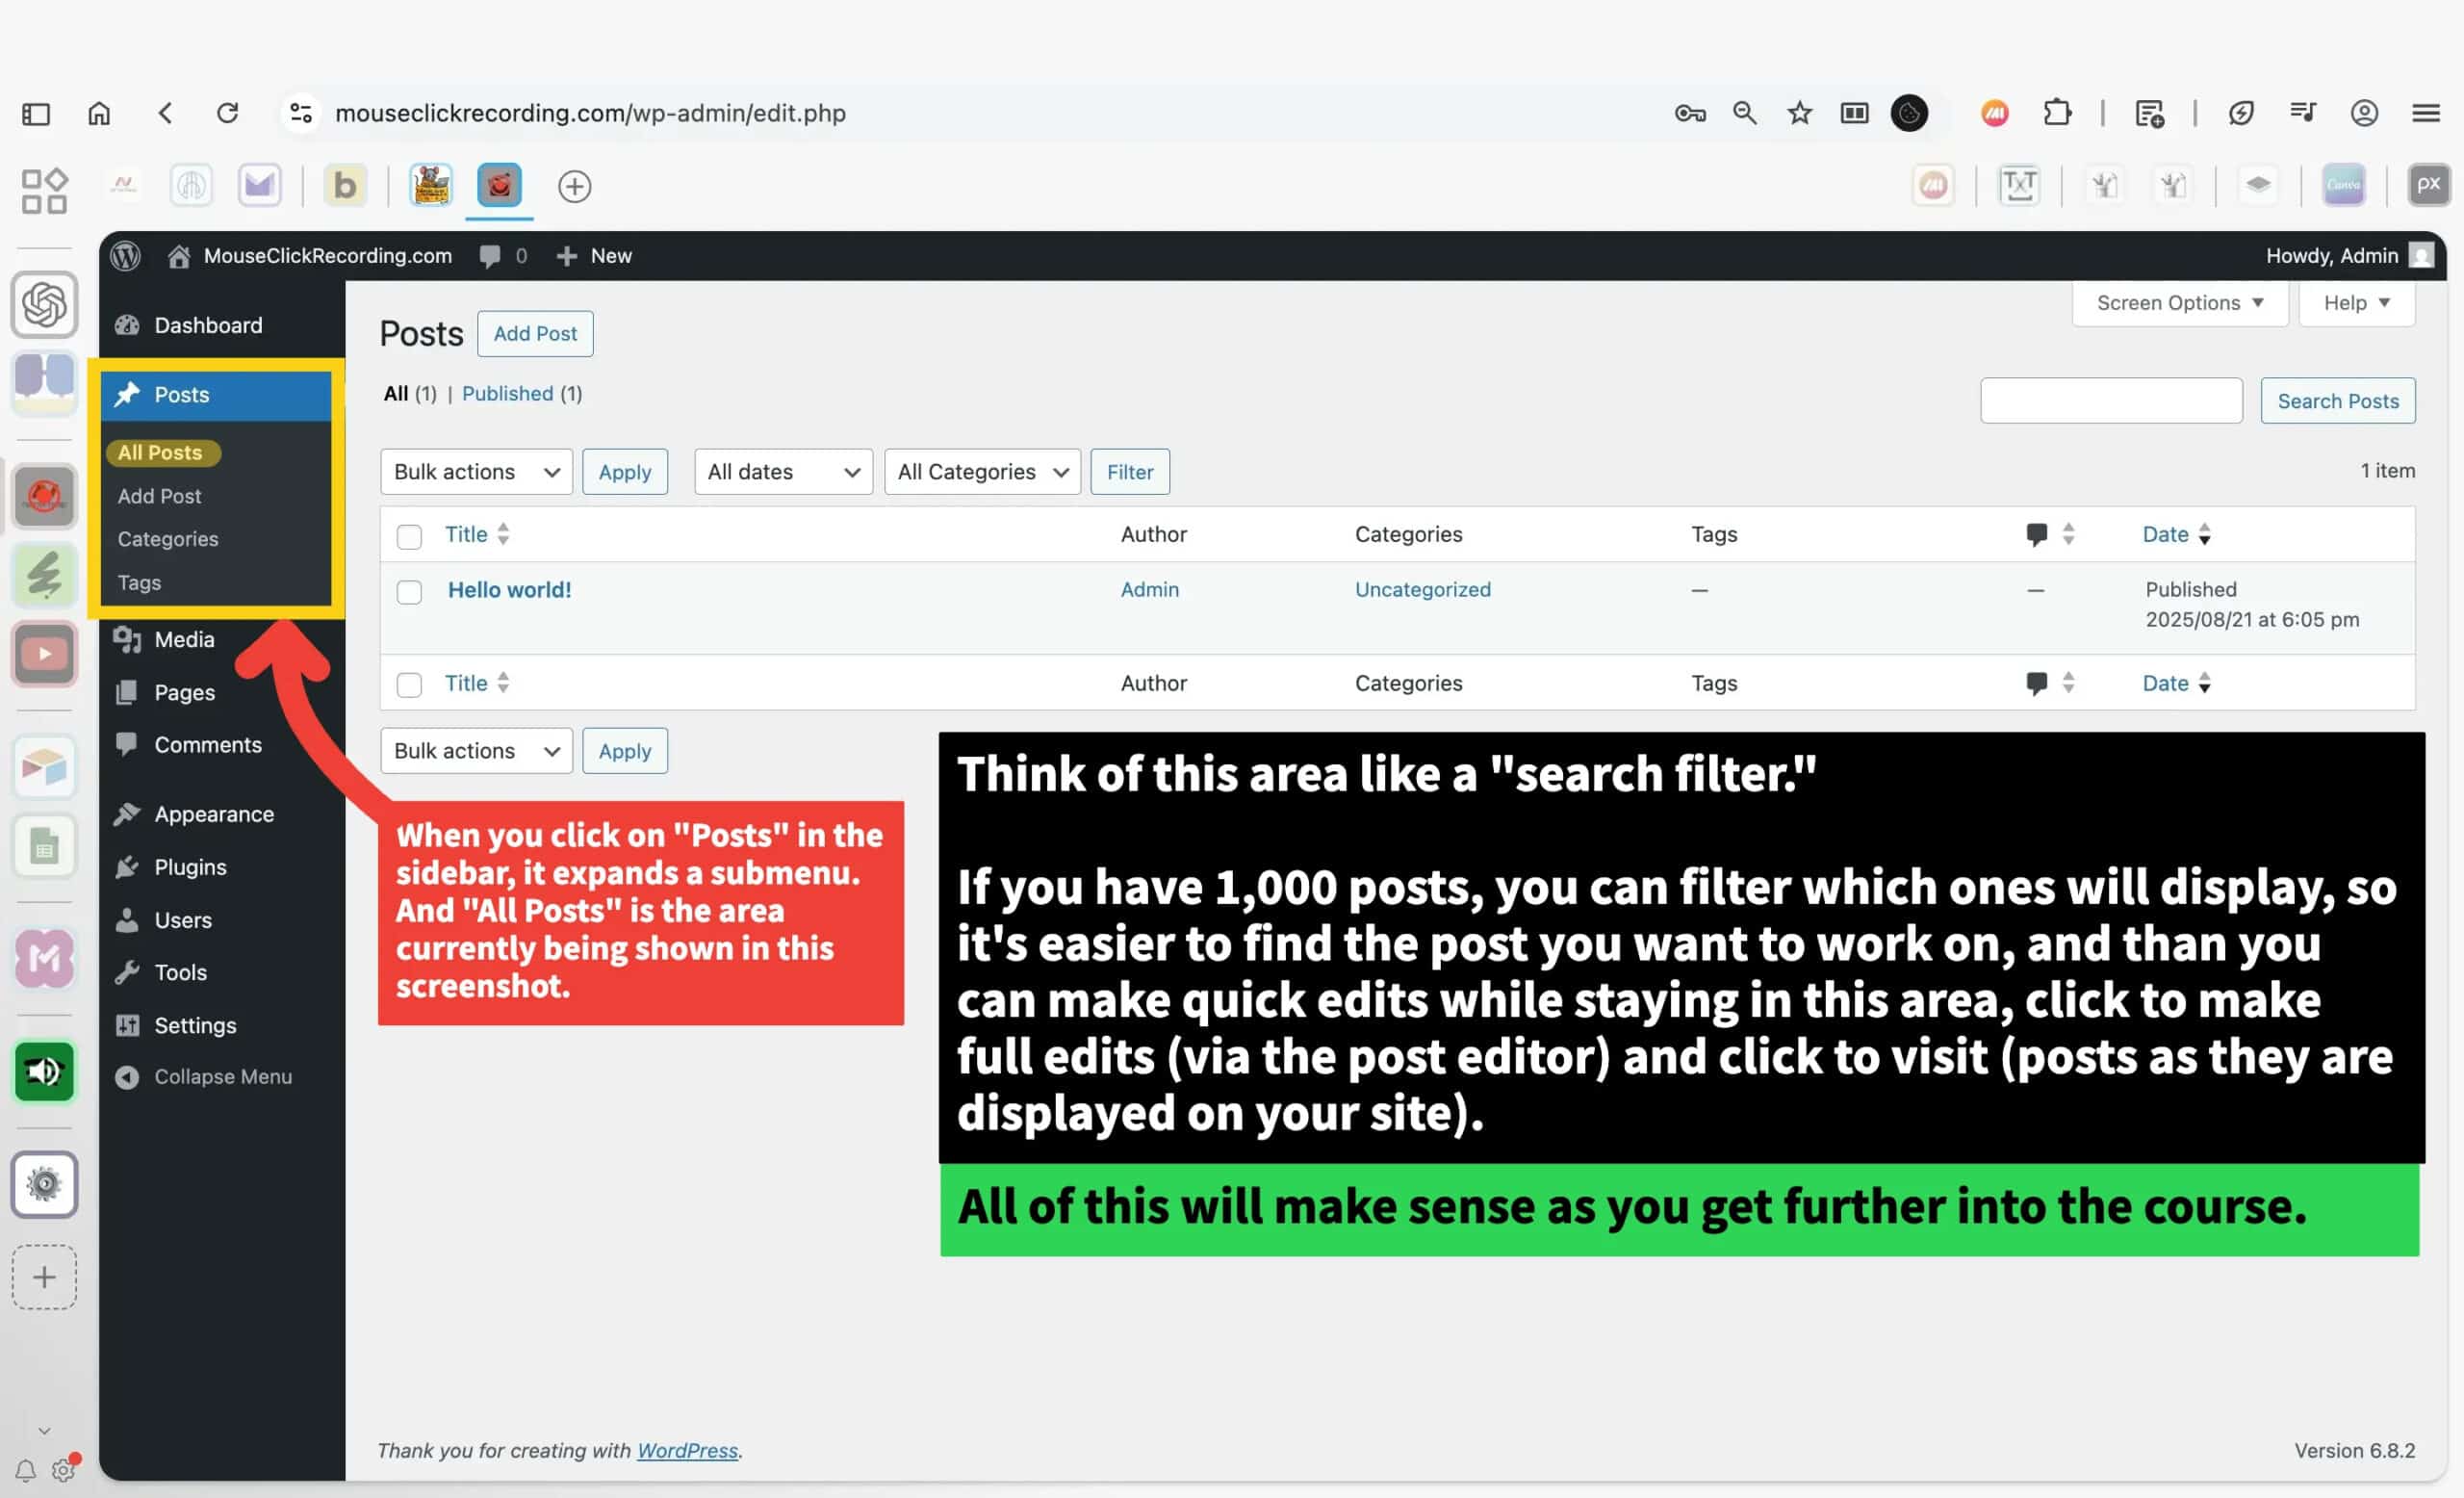Expand the Screen Options panel
2464x1498 pixels.
coord(2179,303)
